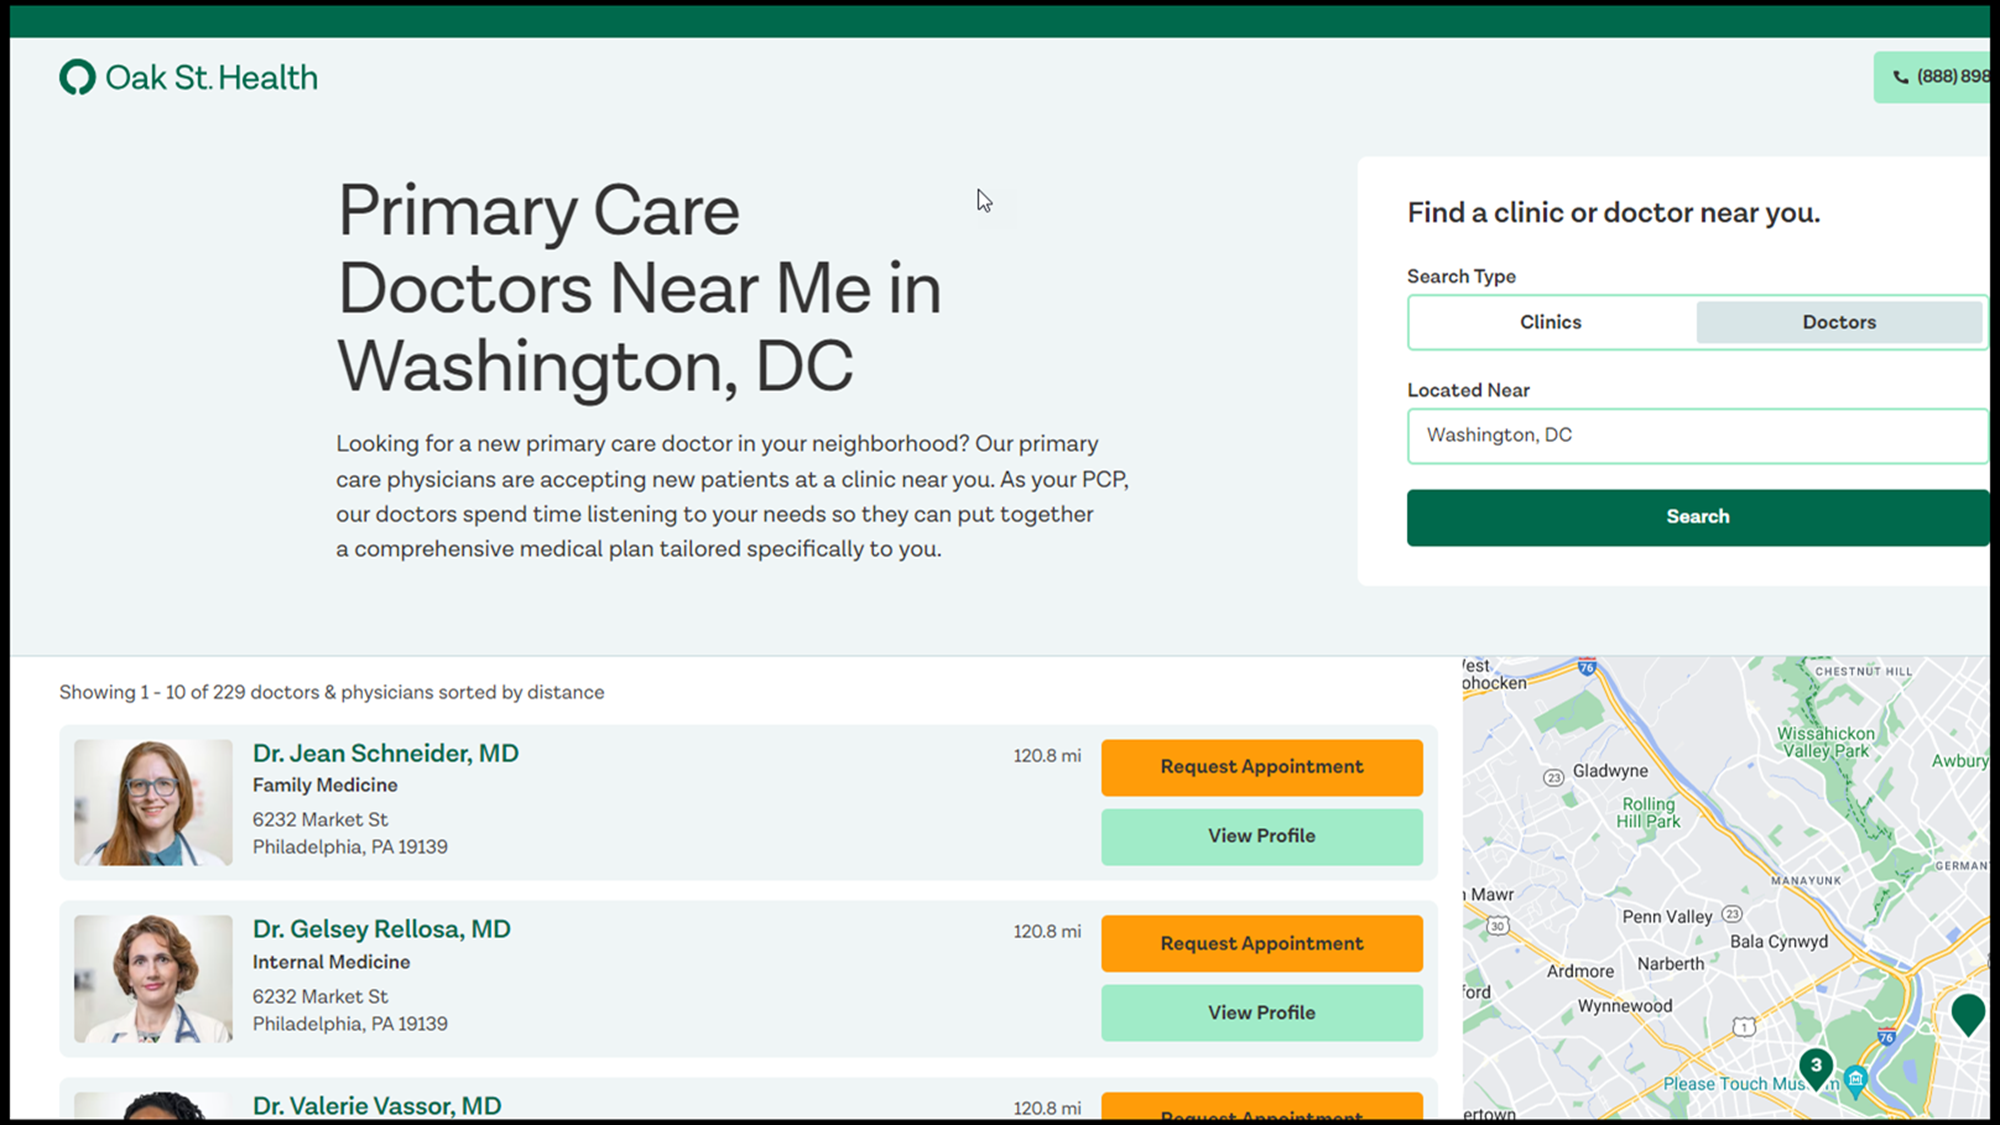The width and height of the screenshot is (2000, 1125).
Task: Click the Please Touch Museum map icon
Action: click(x=1856, y=1079)
